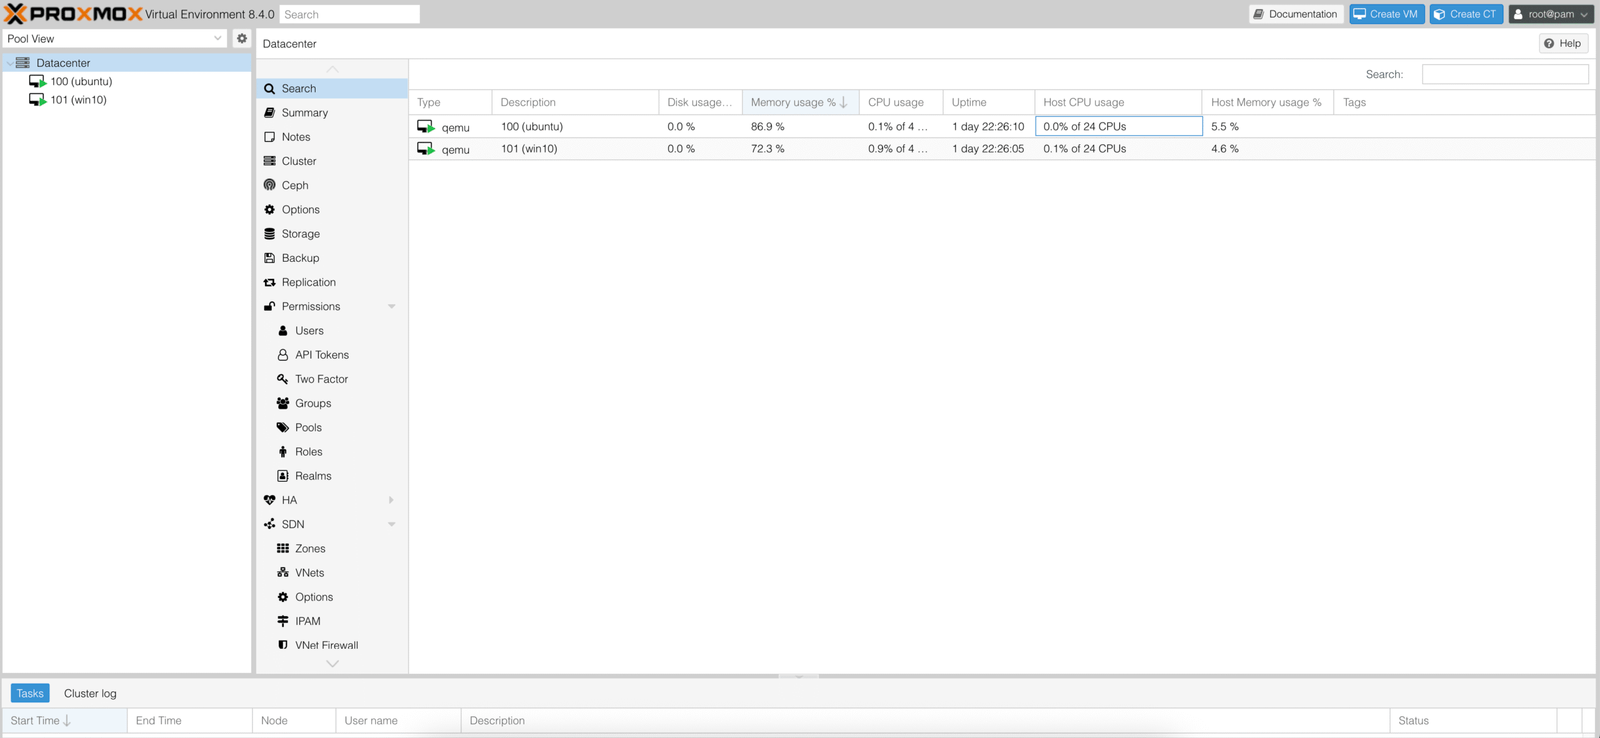This screenshot has width=1600, height=738.
Task: Open the Pool View dropdown
Action: [115, 39]
